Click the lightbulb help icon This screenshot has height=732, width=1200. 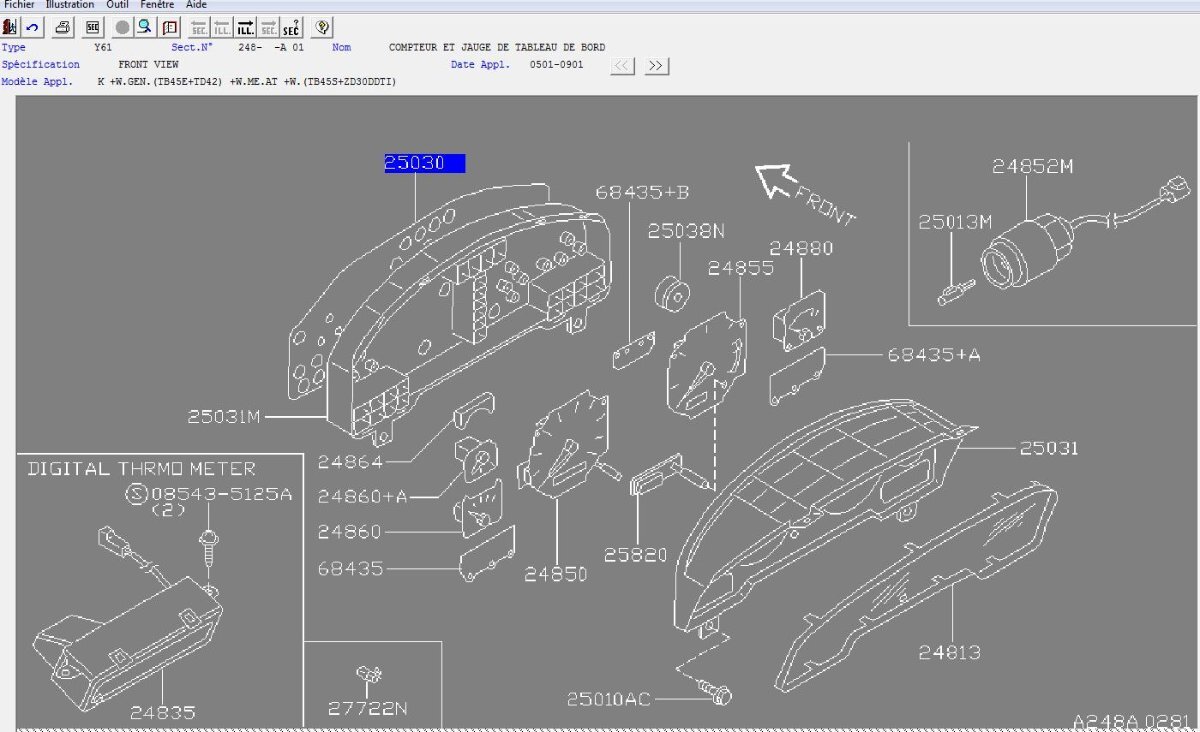click(x=322, y=27)
